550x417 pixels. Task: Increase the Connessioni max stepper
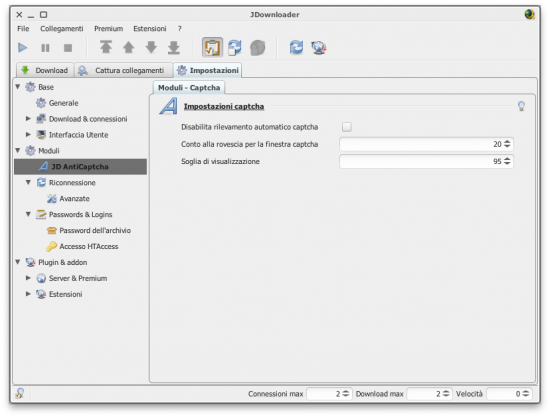[x=346, y=391]
